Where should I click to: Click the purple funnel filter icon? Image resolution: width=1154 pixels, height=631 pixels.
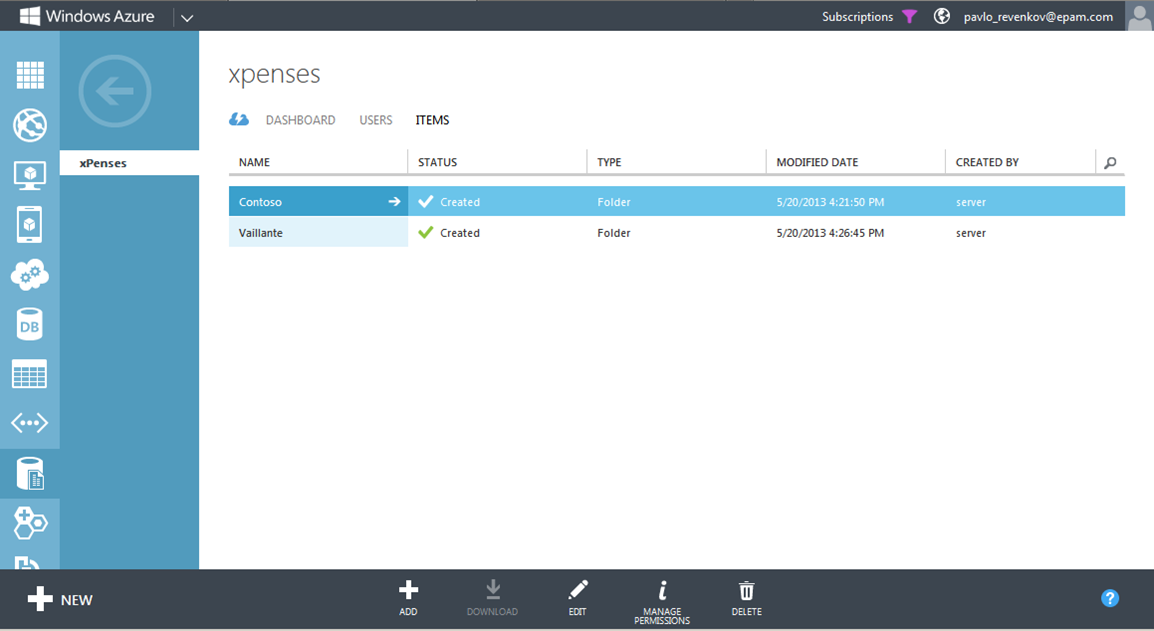[910, 17]
